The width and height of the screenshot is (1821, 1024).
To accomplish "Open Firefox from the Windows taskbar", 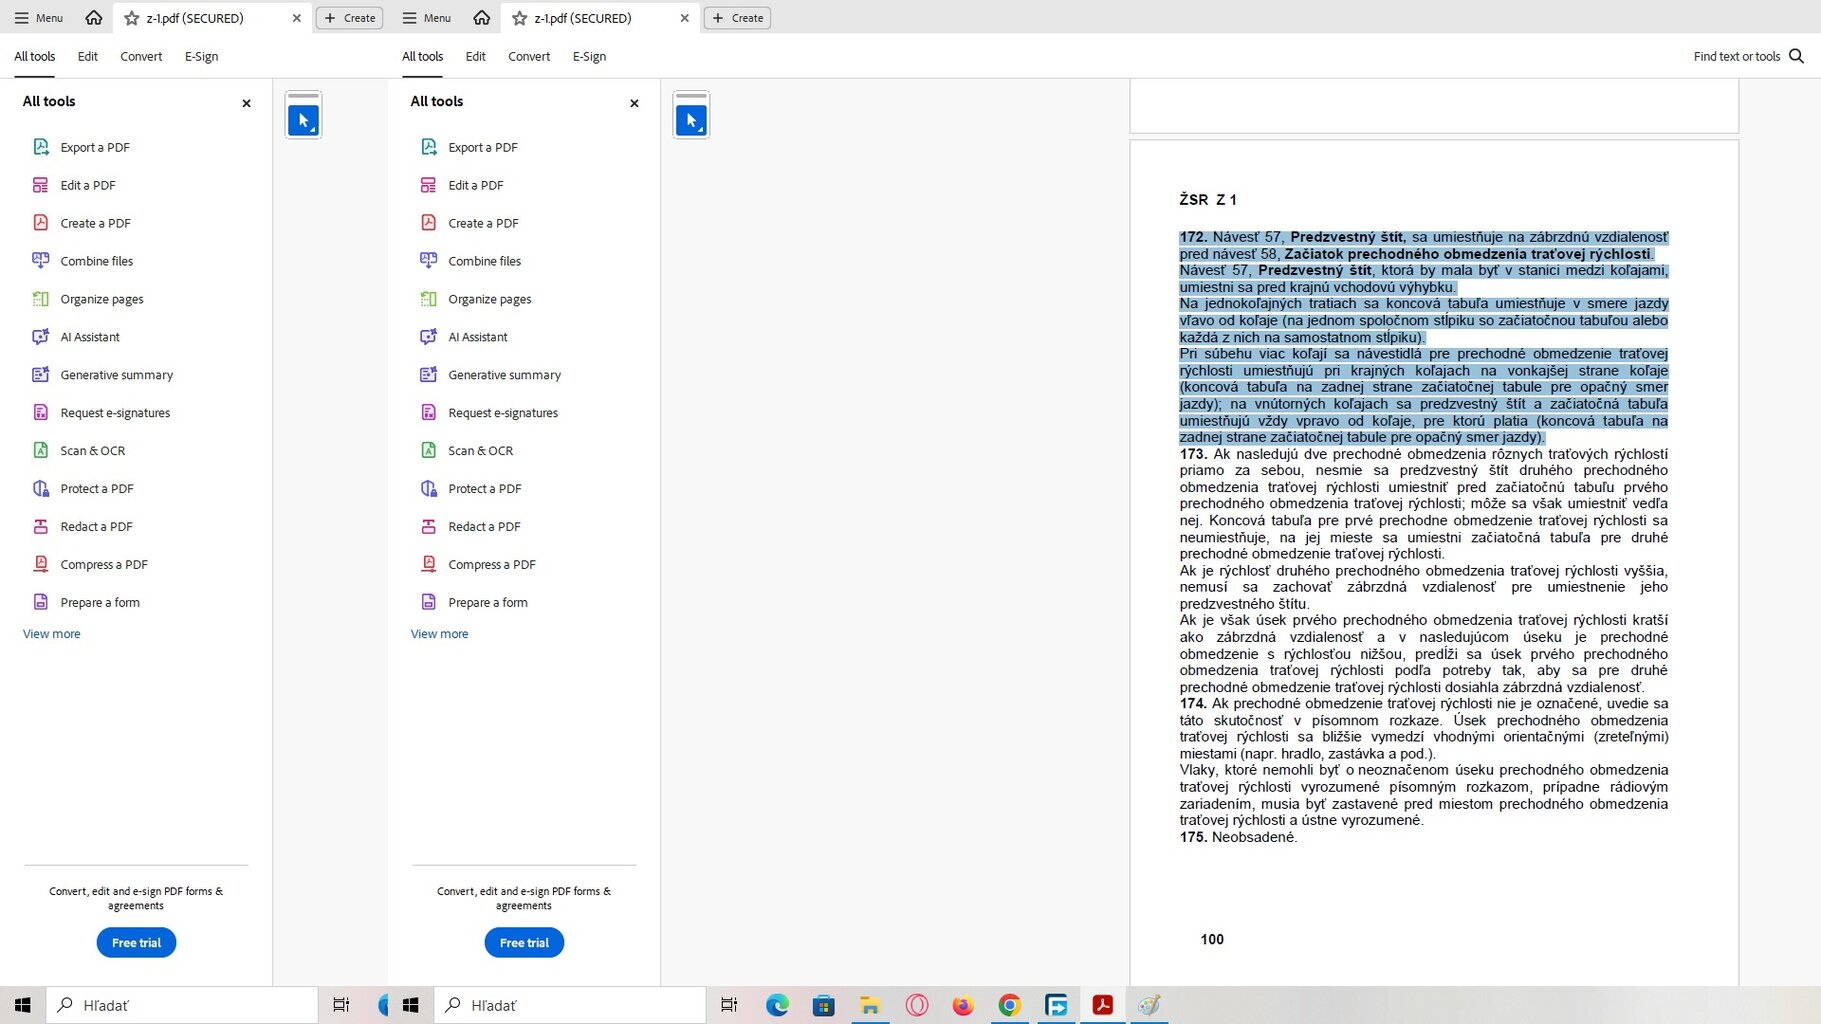I will (x=962, y=1005).
